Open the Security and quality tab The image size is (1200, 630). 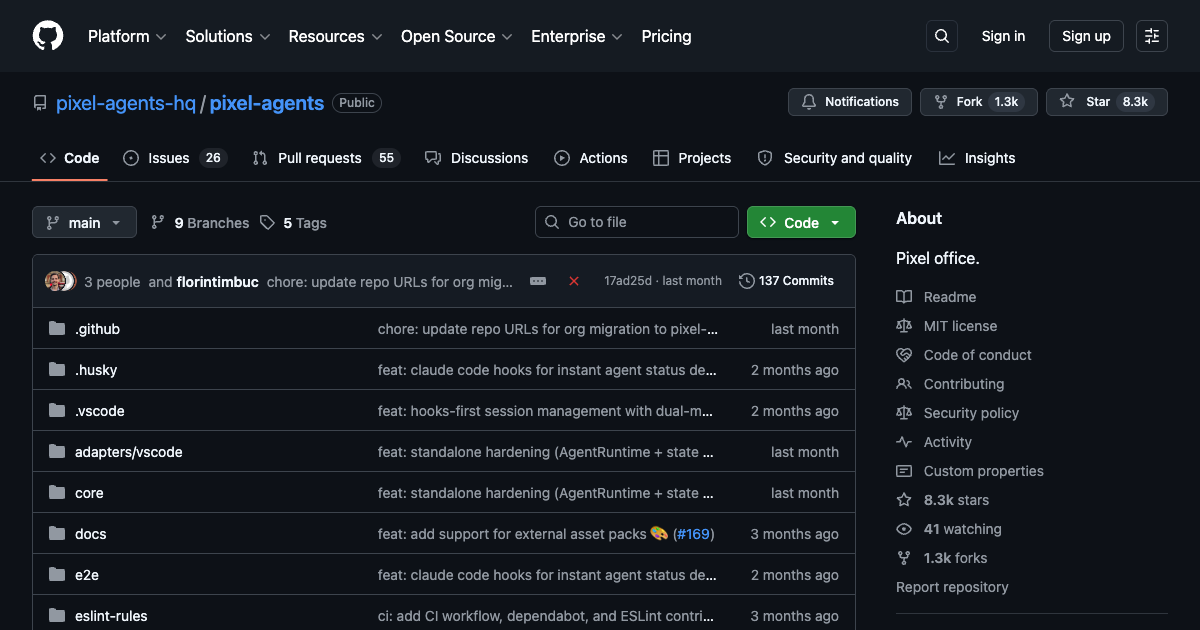click(835, 158)
